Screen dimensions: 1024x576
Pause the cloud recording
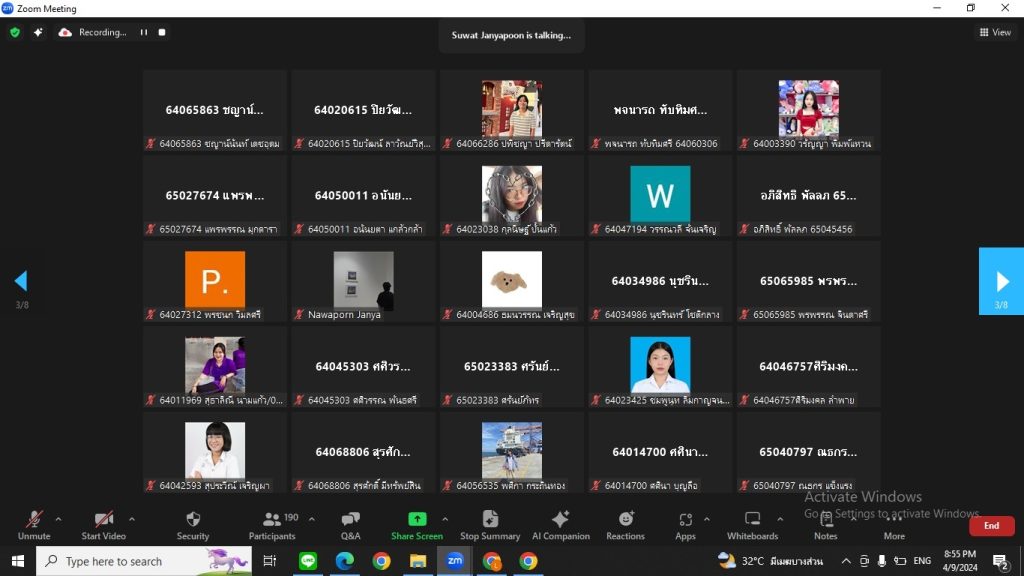pos(144,32)
